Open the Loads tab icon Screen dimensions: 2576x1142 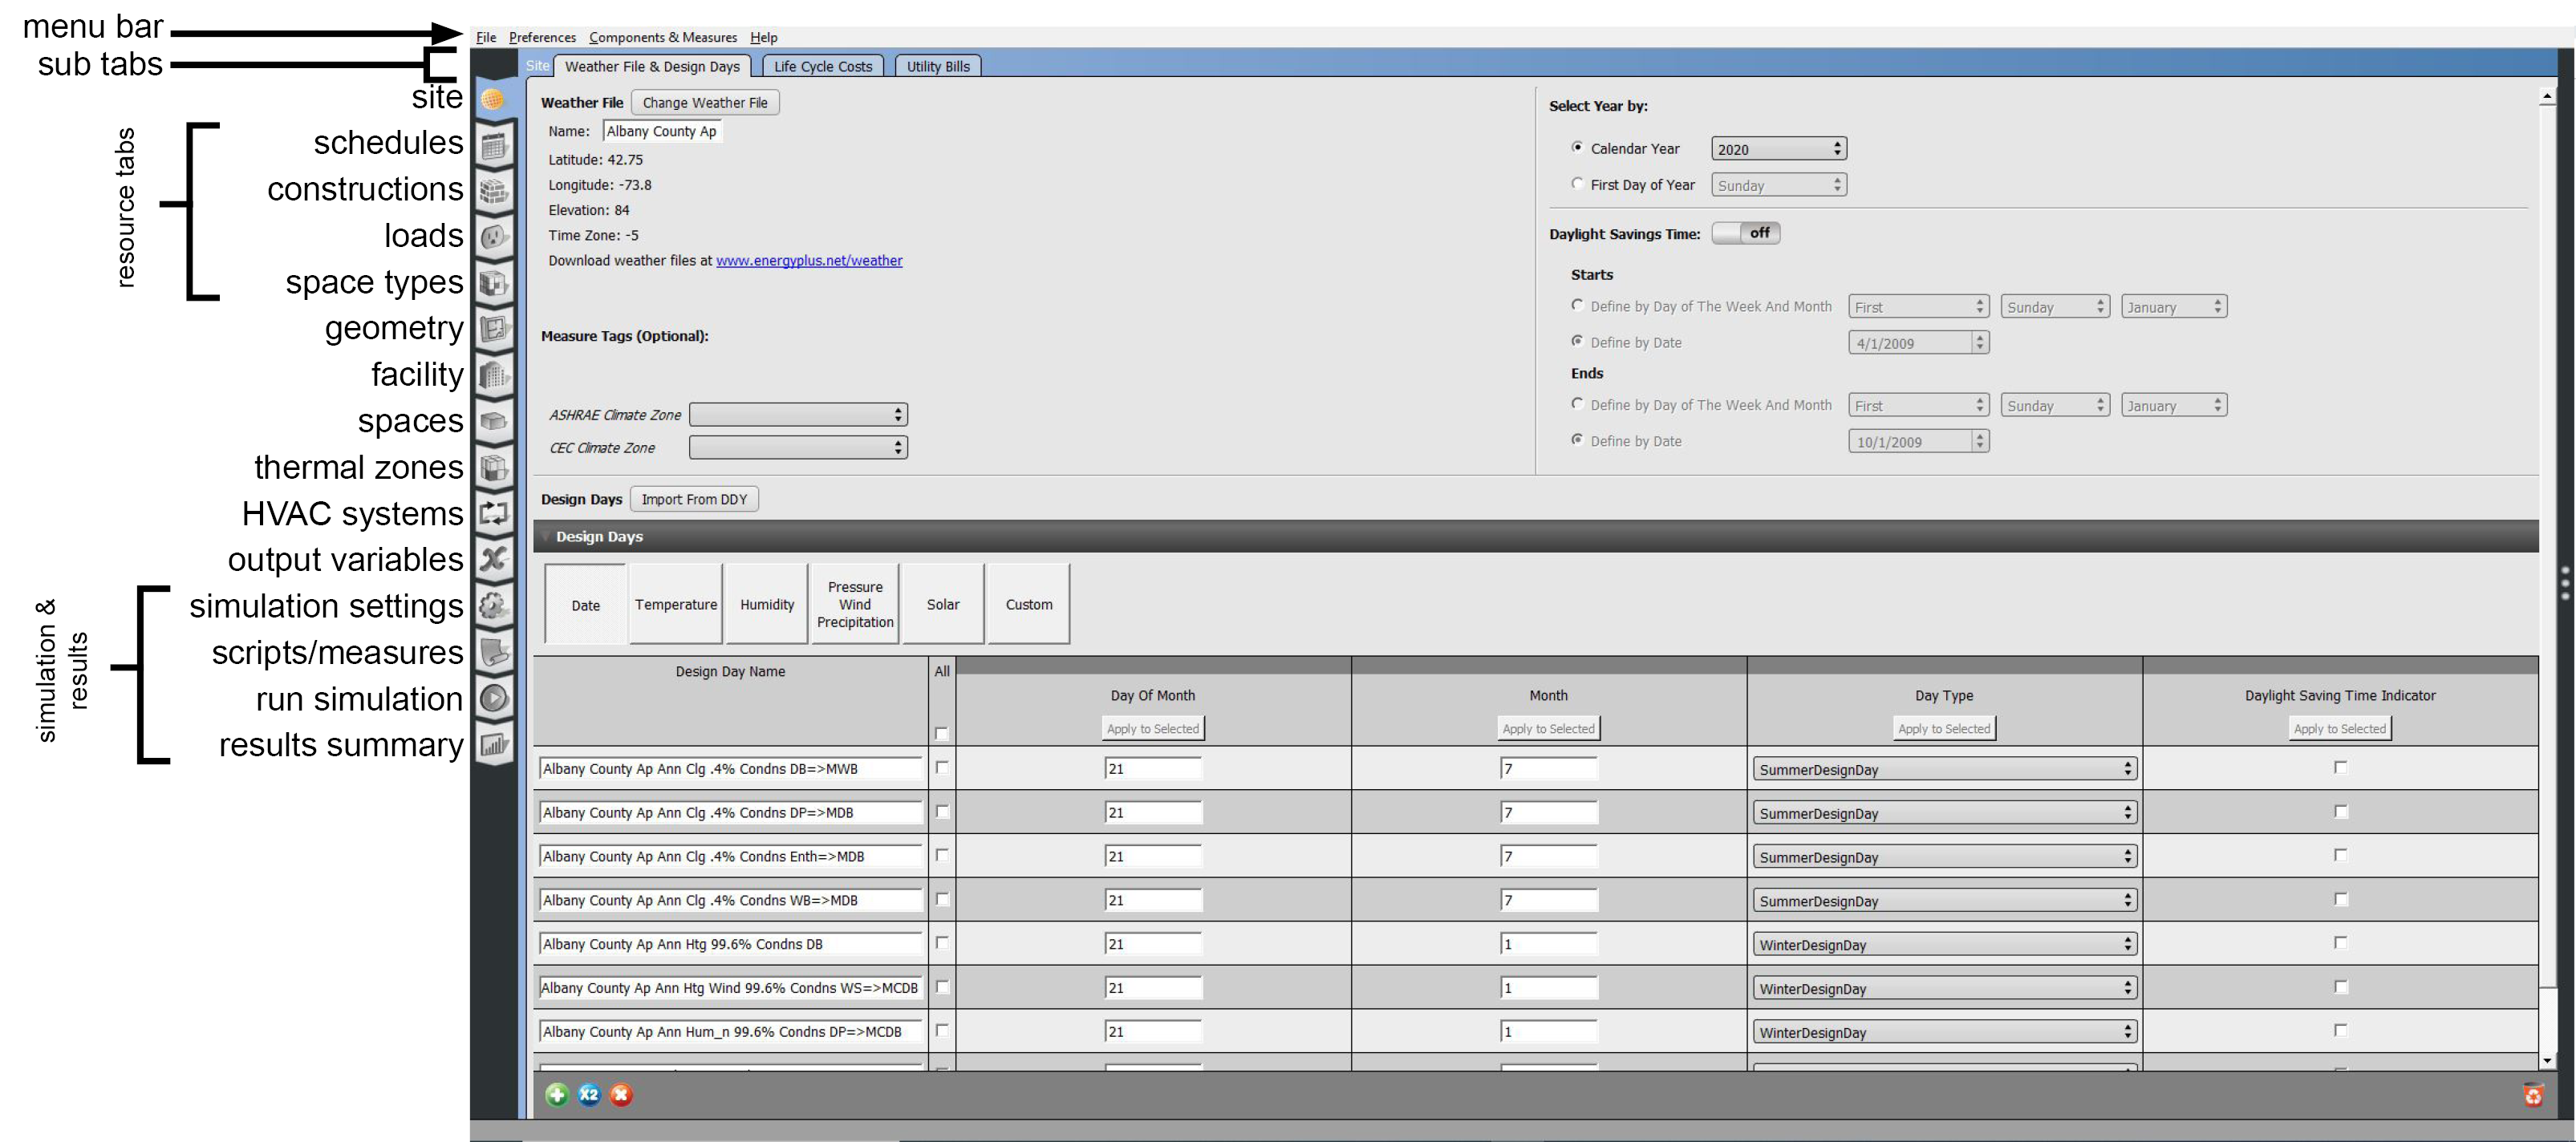pos(493,237)
